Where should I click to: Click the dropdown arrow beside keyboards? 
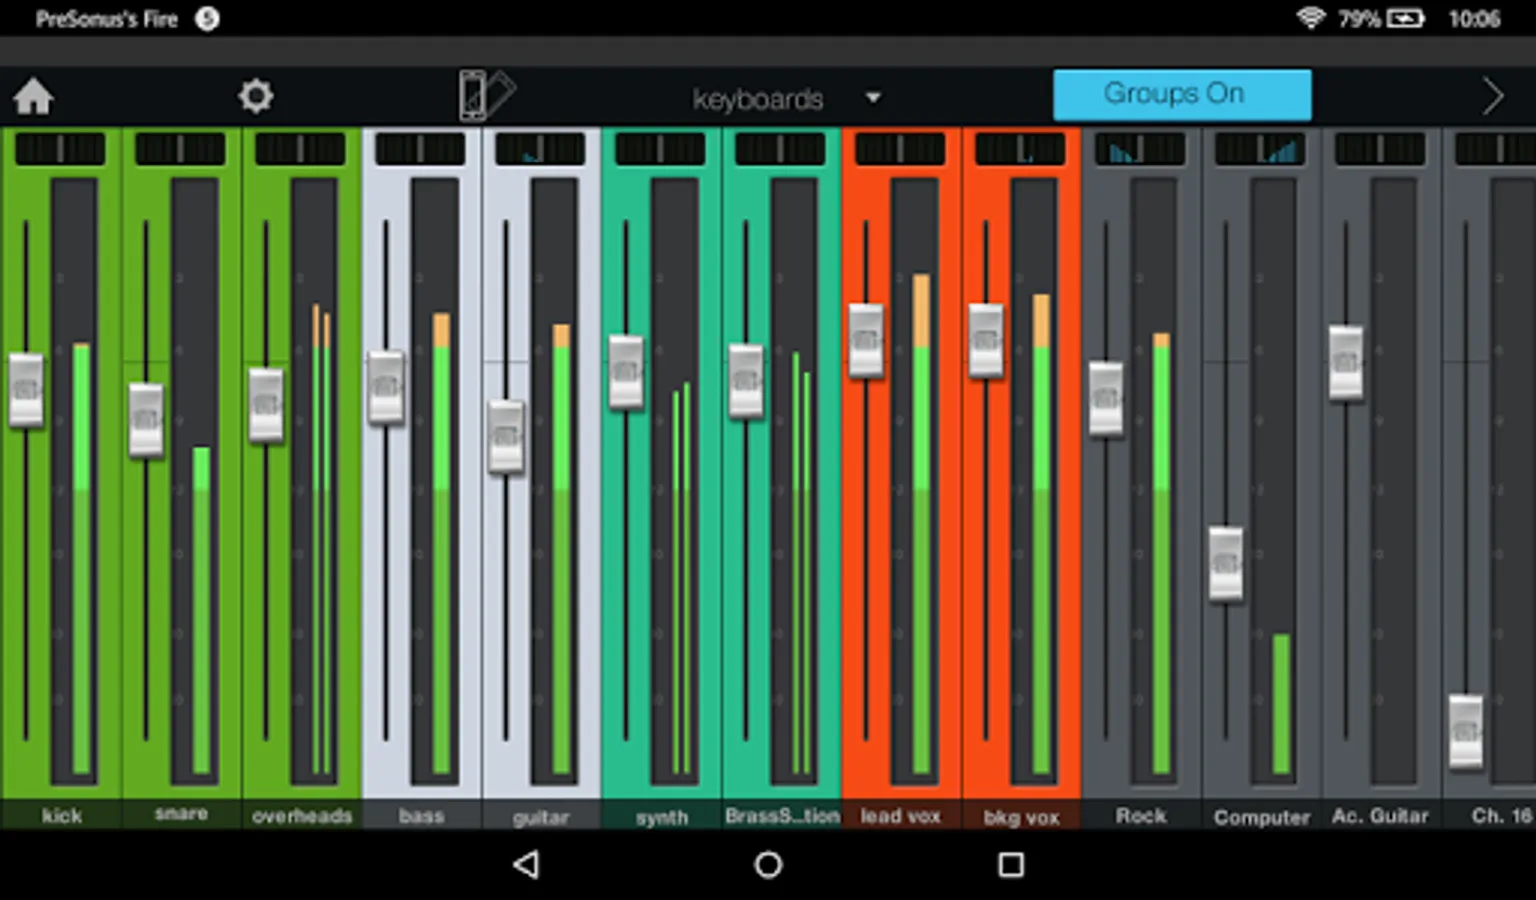(873, 98)
